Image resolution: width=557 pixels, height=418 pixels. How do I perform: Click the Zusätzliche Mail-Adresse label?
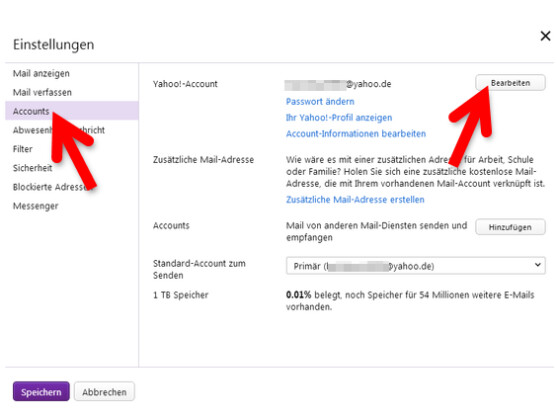[203, 160]
